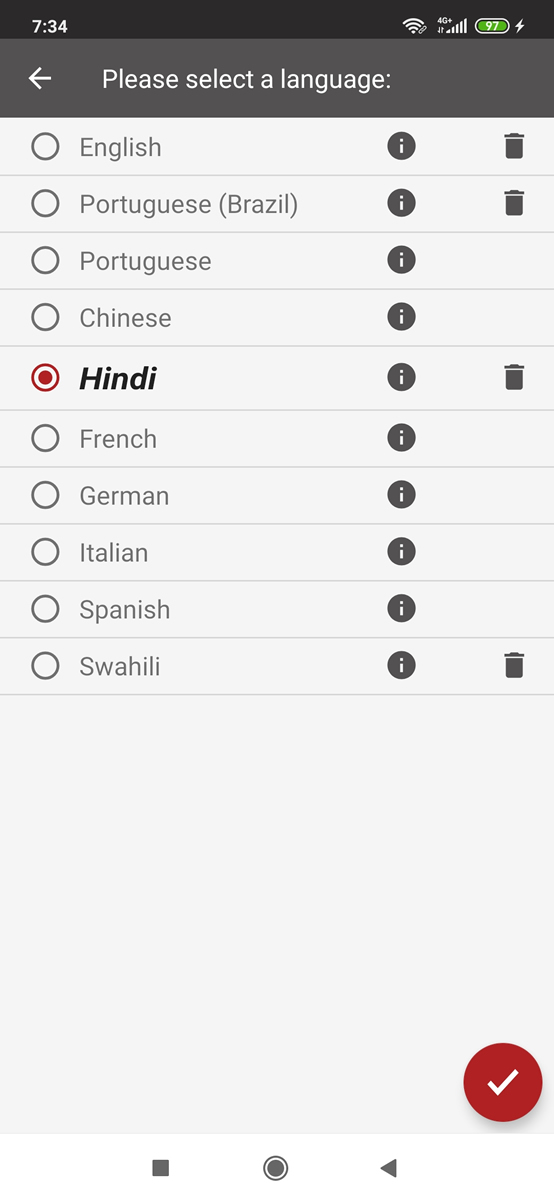Select Italian as language
The width and height of the screenshot is (554, 1200).
click(45, 552)
